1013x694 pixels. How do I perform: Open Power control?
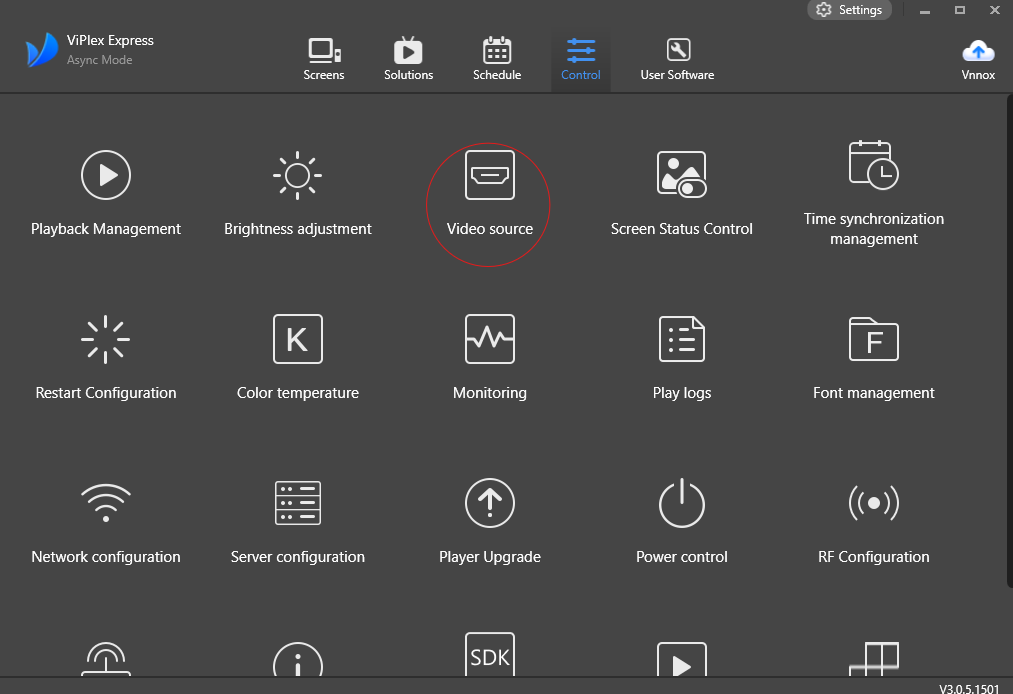[682, 522]
